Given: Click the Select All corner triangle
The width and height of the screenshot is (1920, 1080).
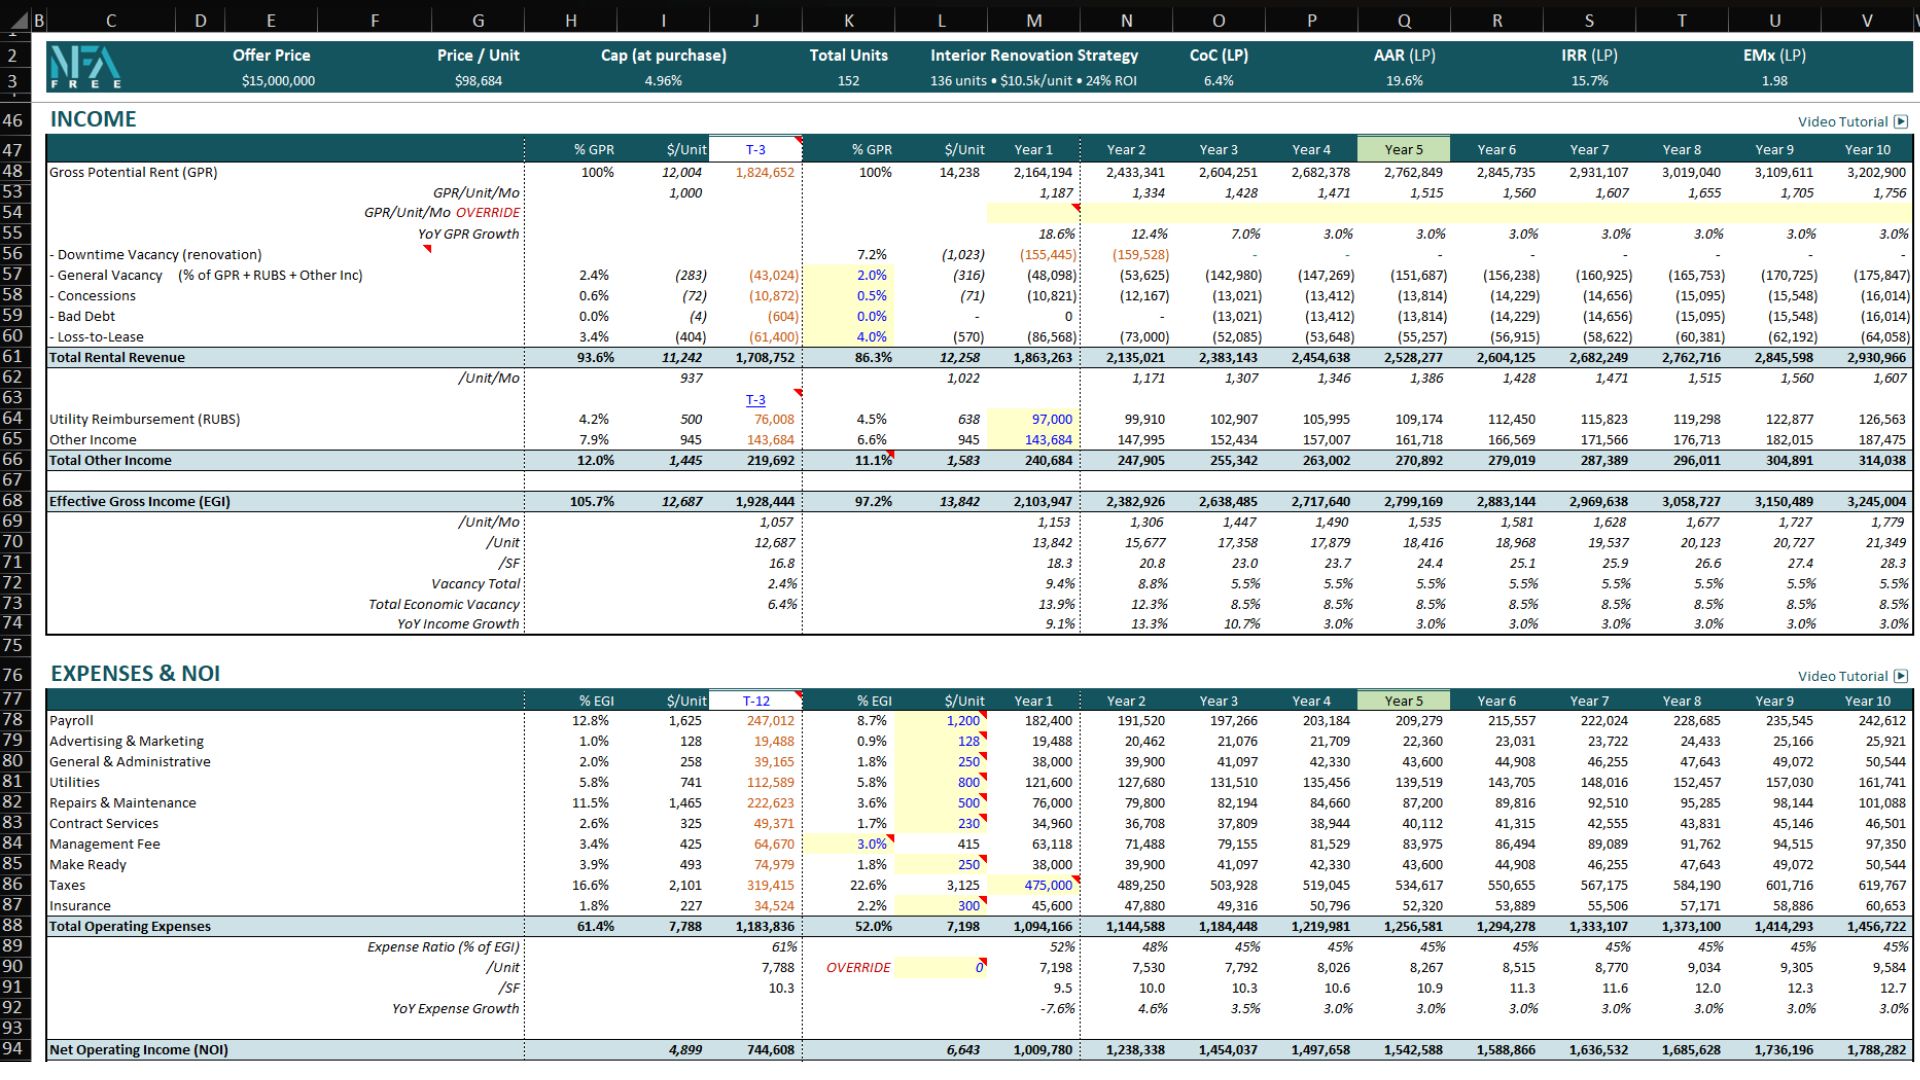Looking at the screenshot, I should coord(18,19).
